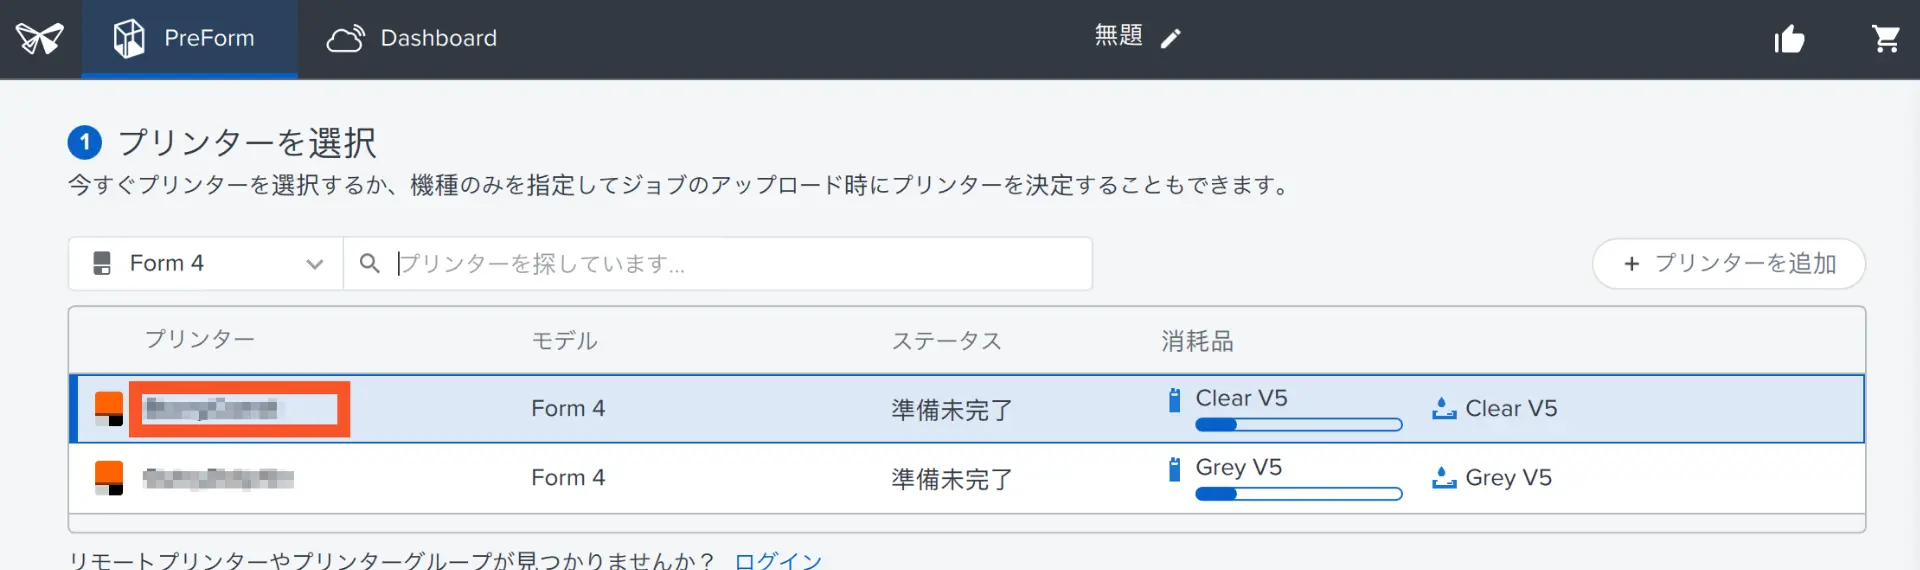Open the shopping cart icon

tap(1885, 39)
